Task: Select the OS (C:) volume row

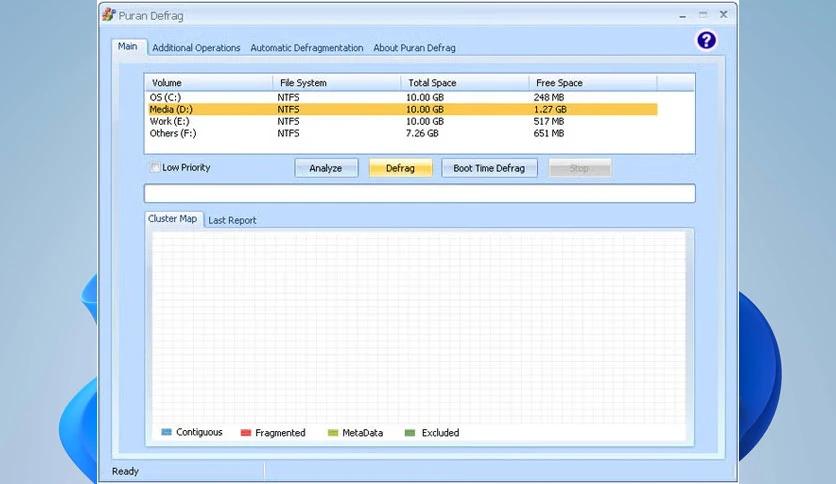Action: point(403,98)
